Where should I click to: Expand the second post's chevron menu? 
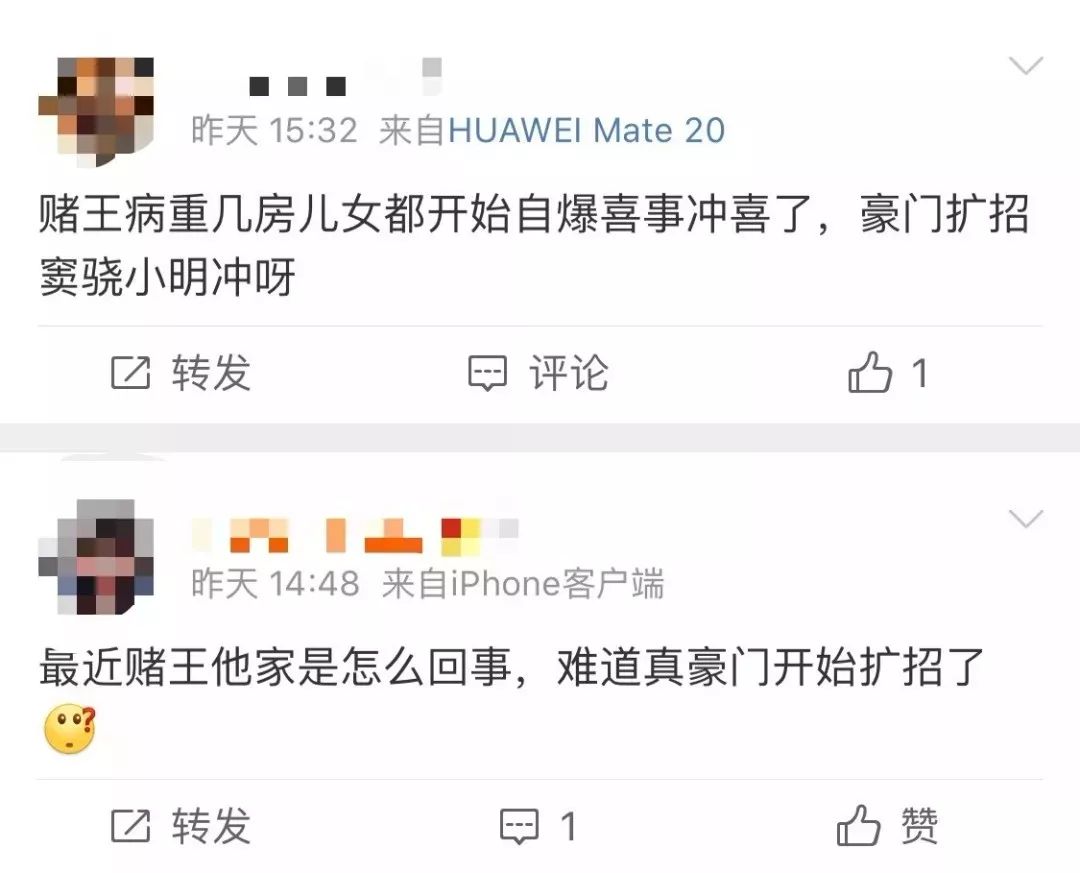(1026, 519)
